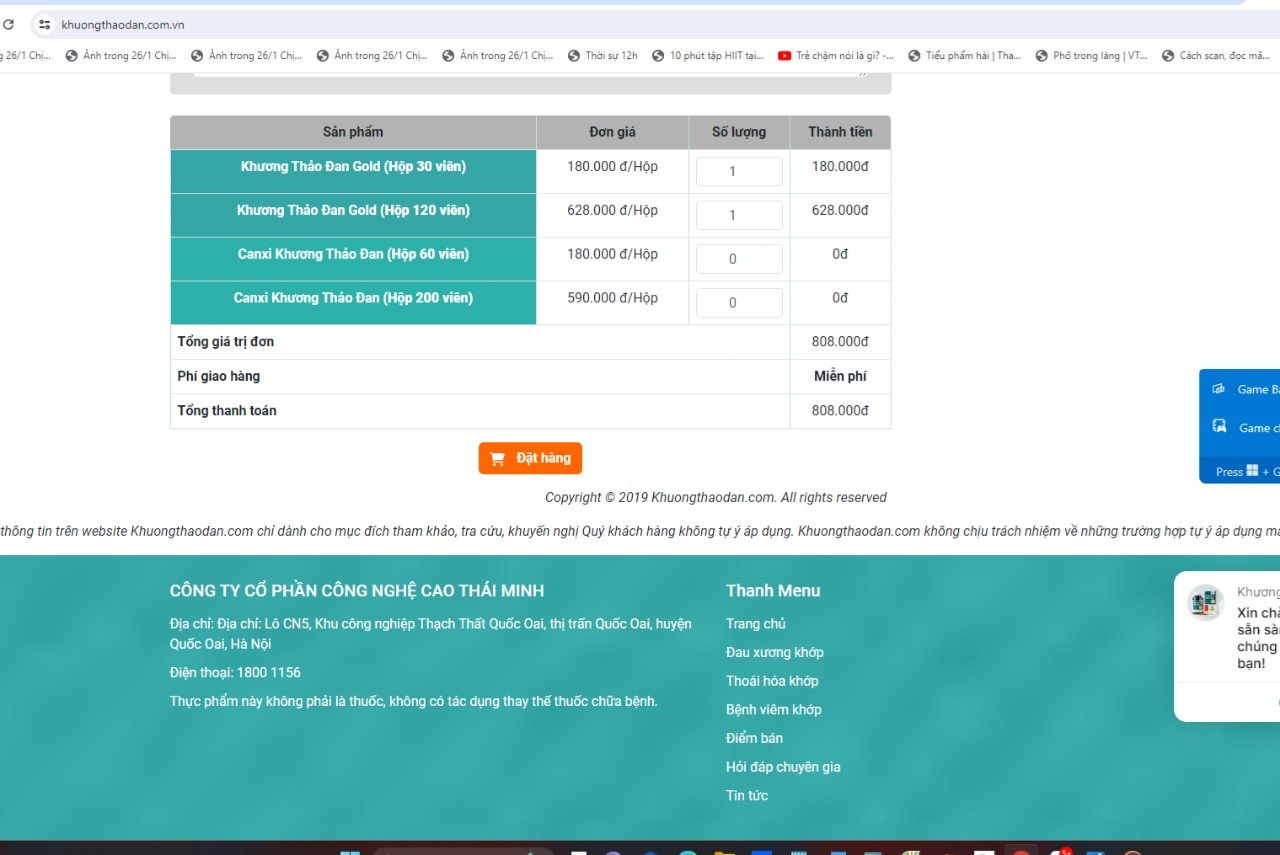Click the orange 'Đặt hàng' order button
Image resolution: width=1280 pixels, height=855 pixels.
pyautogui.click(x=530, y=458)
